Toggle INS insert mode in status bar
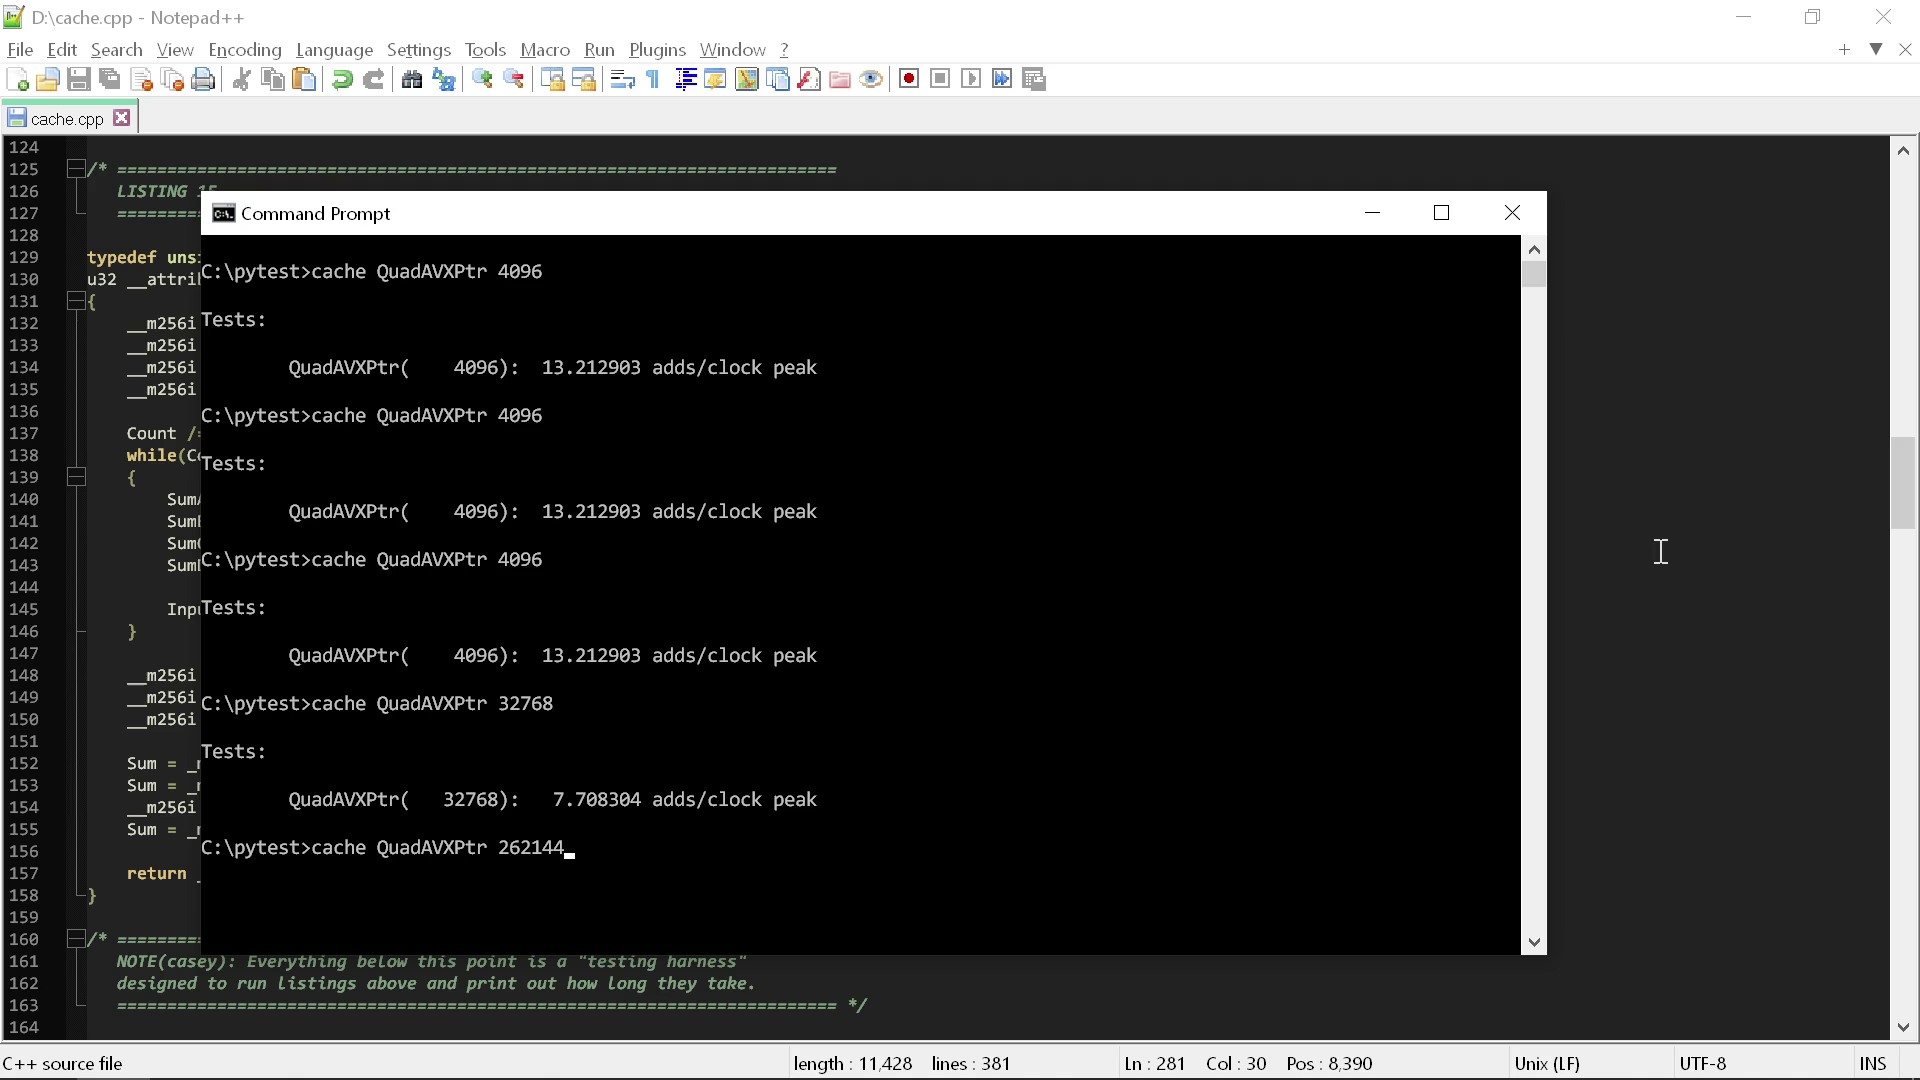 point(1872,1064)
